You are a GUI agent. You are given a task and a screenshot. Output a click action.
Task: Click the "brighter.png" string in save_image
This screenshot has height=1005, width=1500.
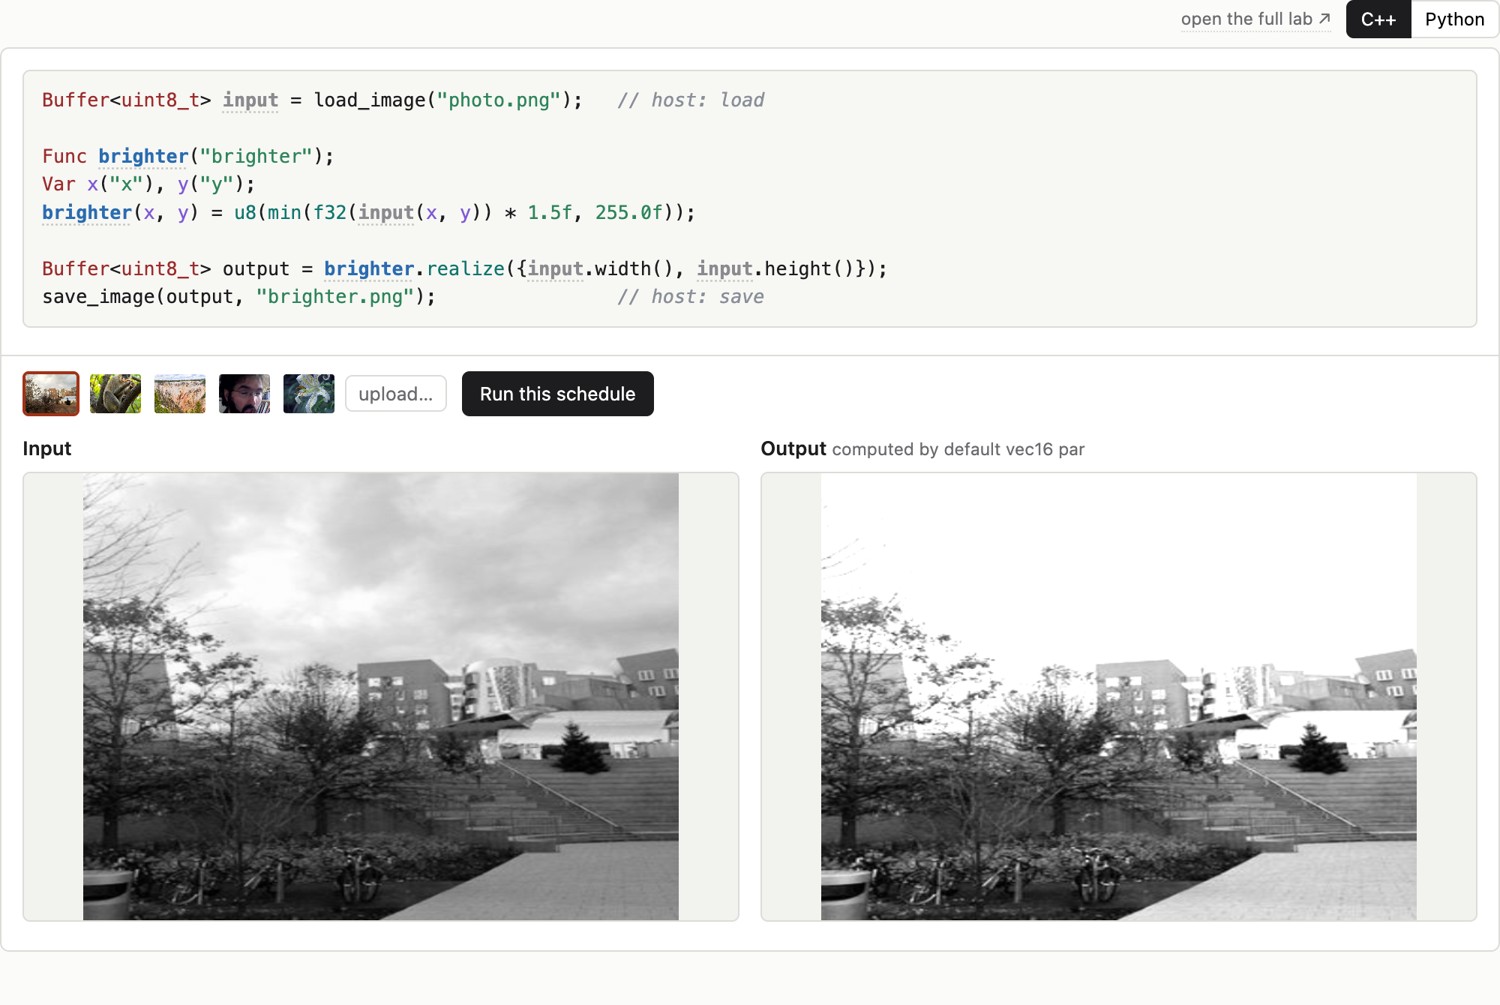click(x=335, y=296)
